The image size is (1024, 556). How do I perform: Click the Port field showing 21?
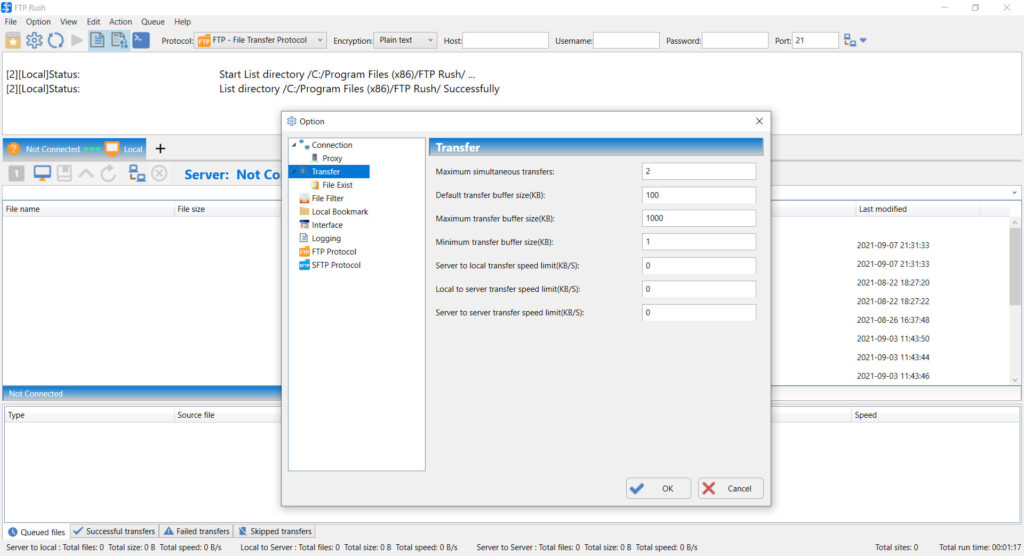(814, 41)
